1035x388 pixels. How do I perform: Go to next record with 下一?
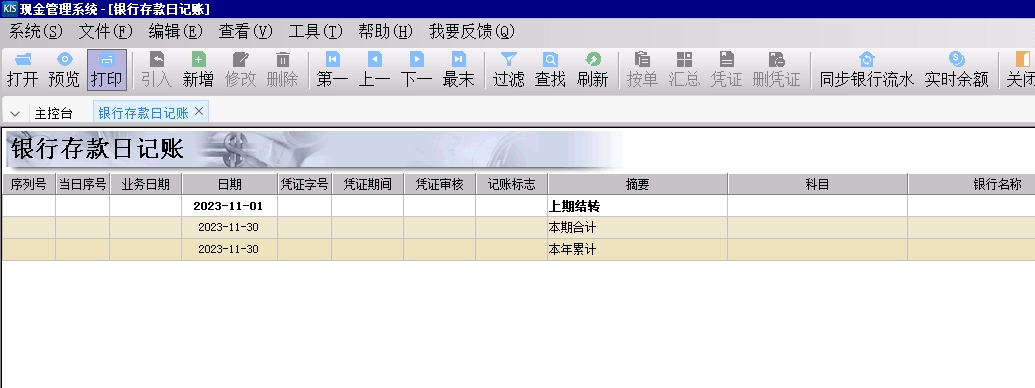click(x=417, y=69)
